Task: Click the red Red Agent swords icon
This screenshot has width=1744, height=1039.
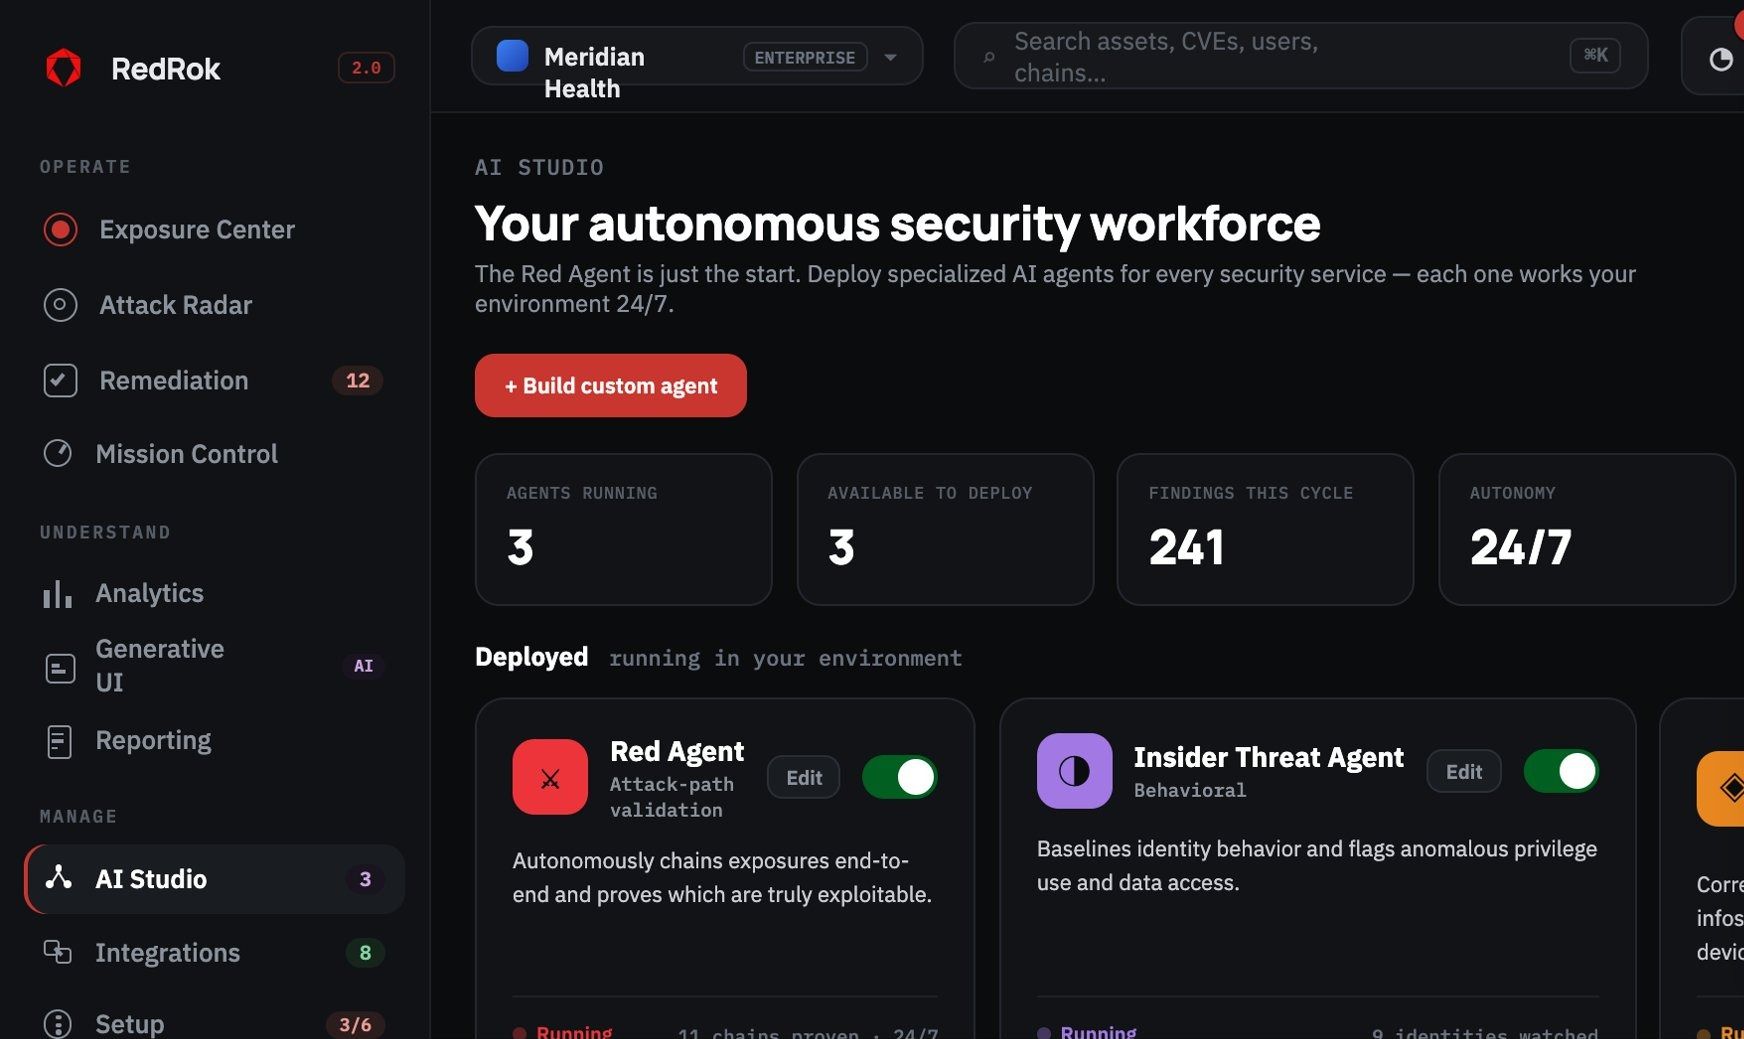Action: pos(550,777)
